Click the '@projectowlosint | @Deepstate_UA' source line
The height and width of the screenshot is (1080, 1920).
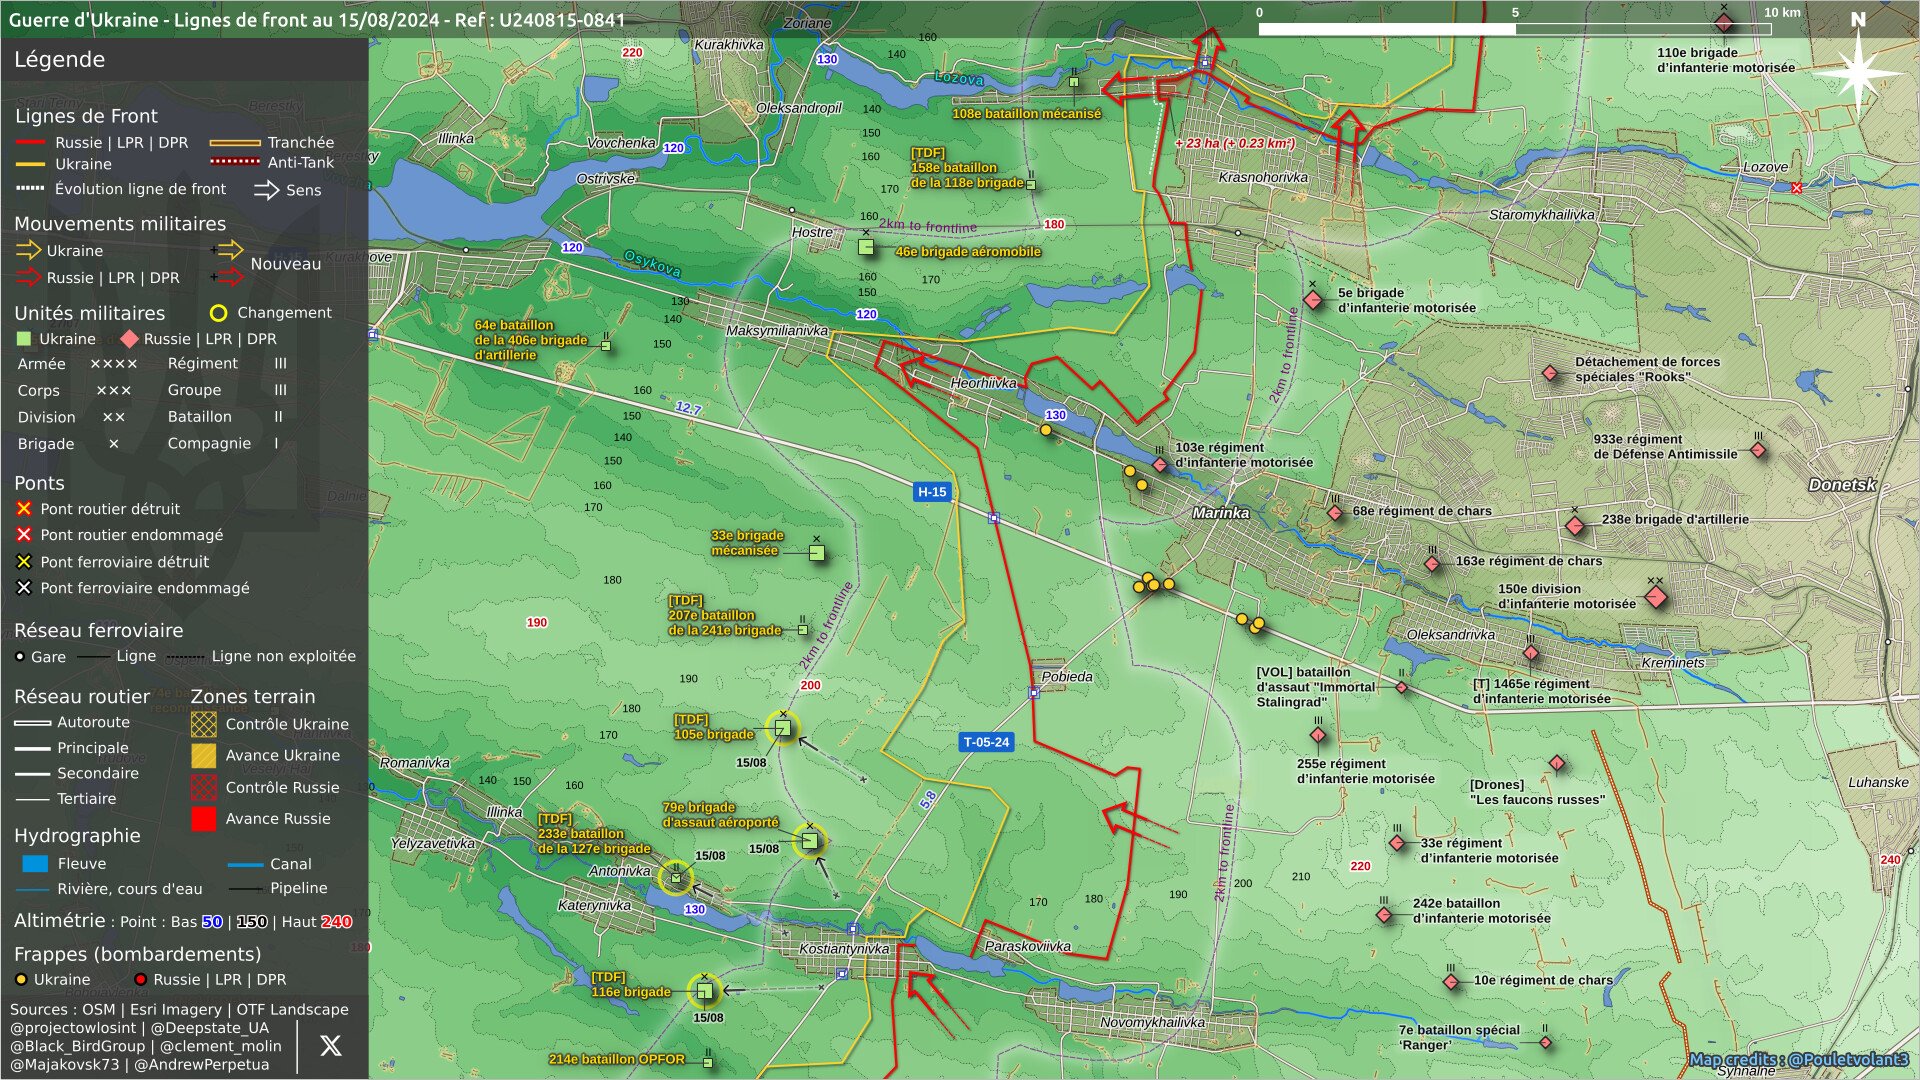pyautogui.click(x=139, y=1028)
